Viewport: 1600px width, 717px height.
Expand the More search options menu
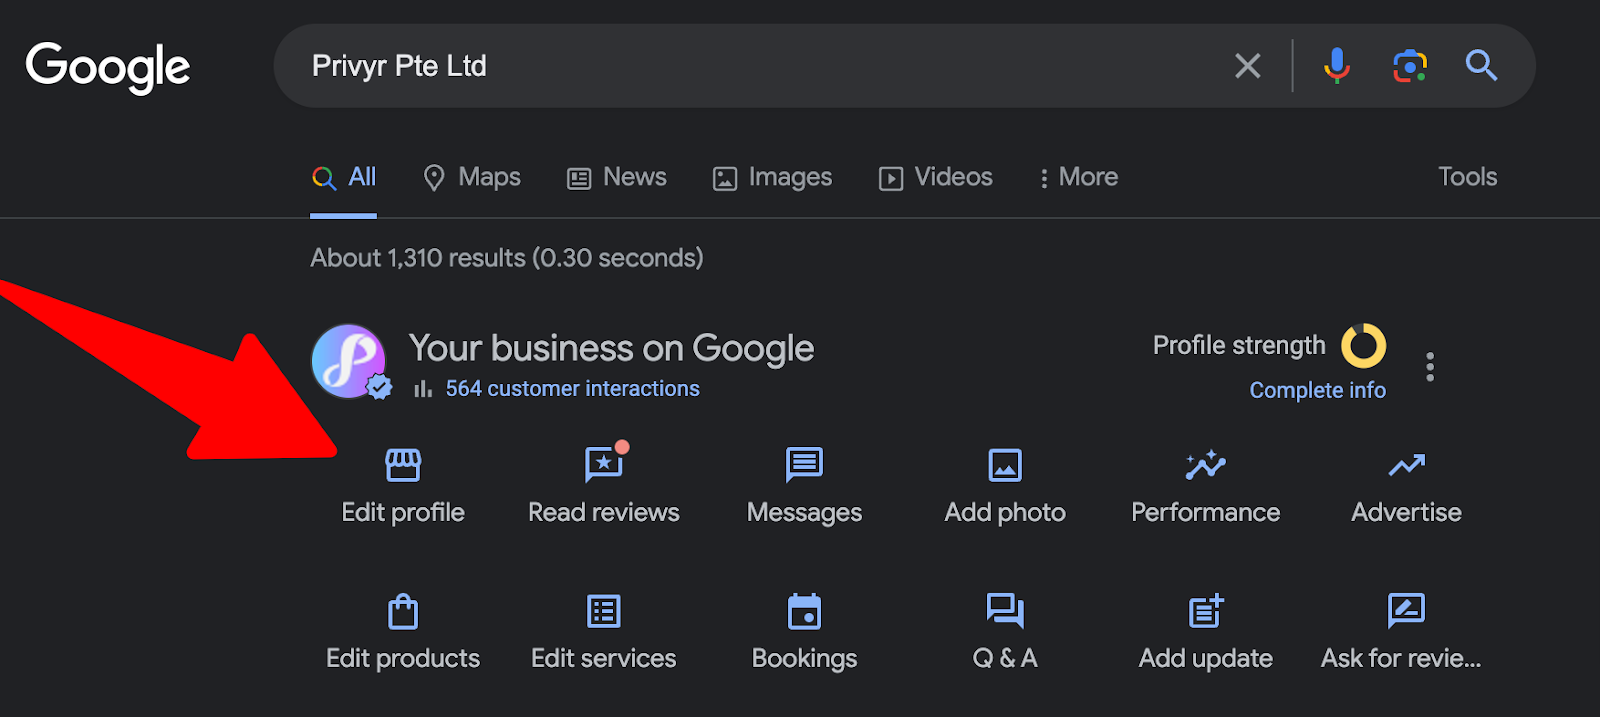[1078, 178]
